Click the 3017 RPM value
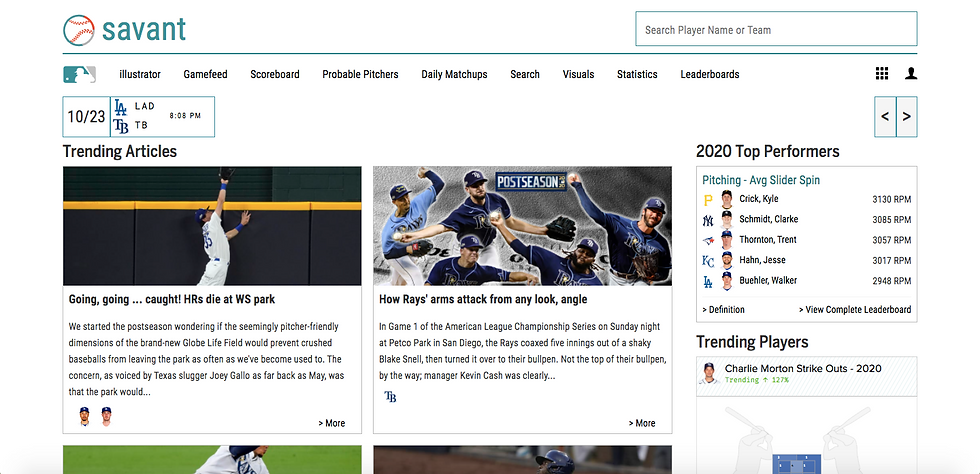The height and width of the screenshot is (474, 980). click(x=892, y=261)
